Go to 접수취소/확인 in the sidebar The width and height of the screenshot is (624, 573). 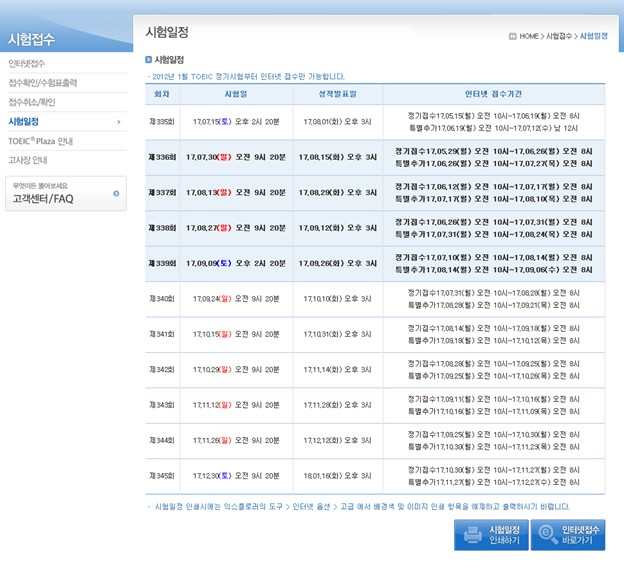coord(33,102)
